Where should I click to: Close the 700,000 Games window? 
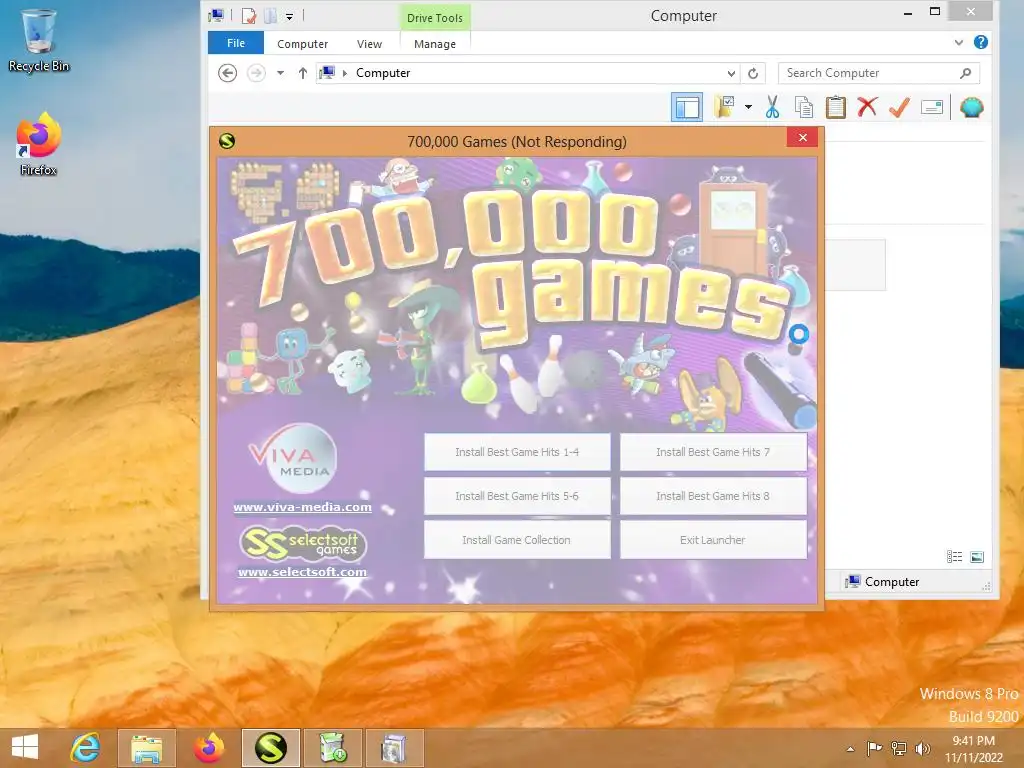(803, 137)
